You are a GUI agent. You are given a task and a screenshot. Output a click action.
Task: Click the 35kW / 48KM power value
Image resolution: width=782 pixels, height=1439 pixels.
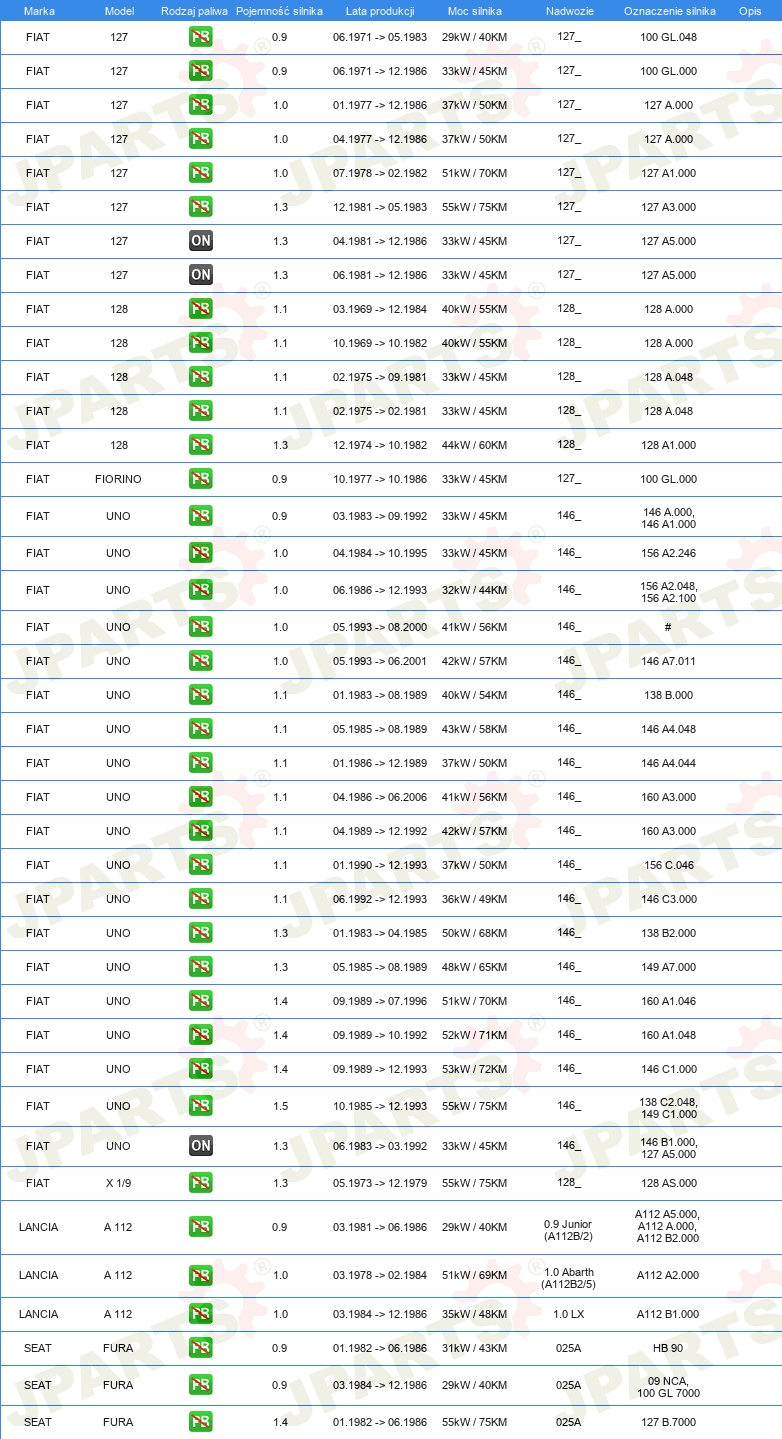tap(474, 1314)
